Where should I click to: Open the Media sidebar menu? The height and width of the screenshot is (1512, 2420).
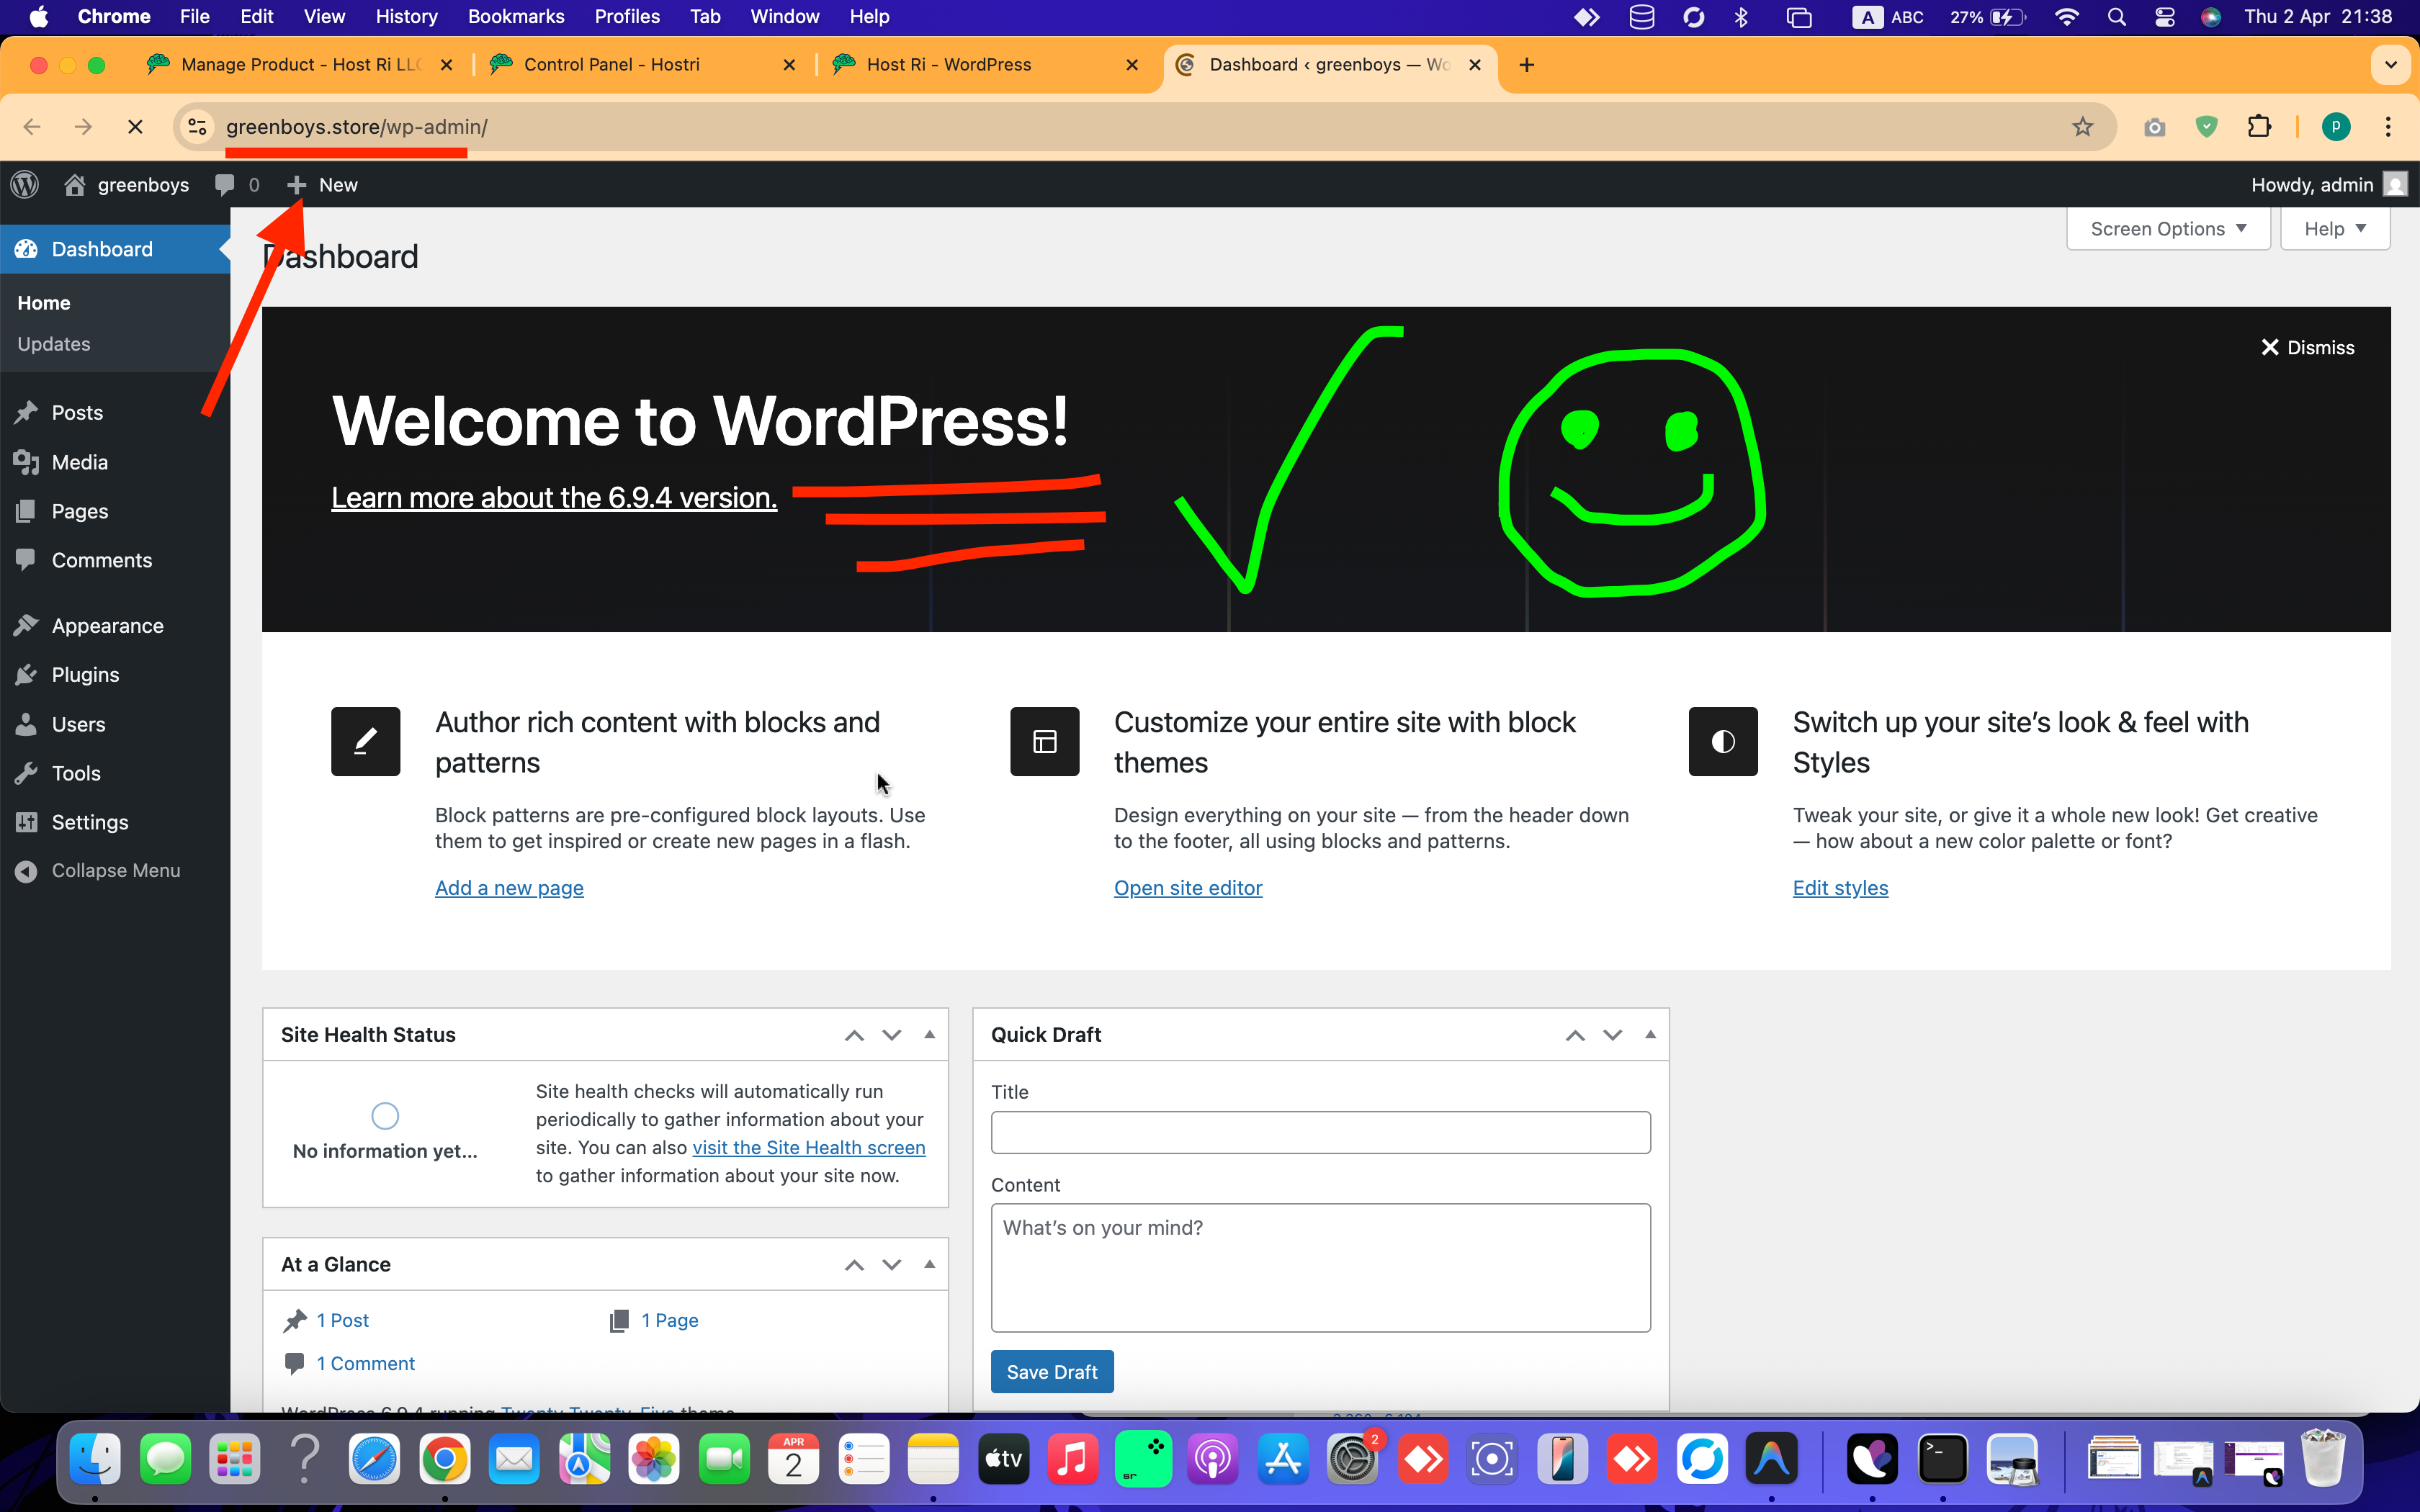(79, 462)
